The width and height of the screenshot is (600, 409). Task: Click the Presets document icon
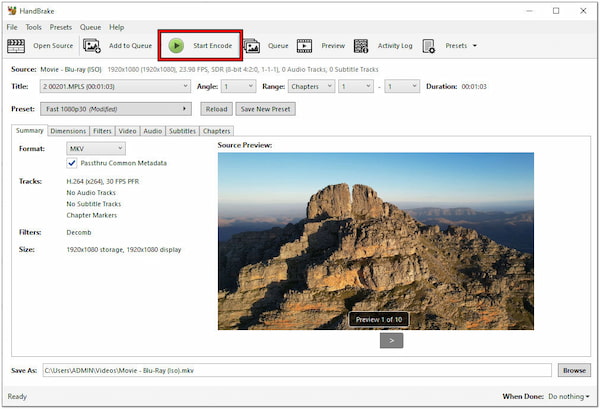click(428, 46)
